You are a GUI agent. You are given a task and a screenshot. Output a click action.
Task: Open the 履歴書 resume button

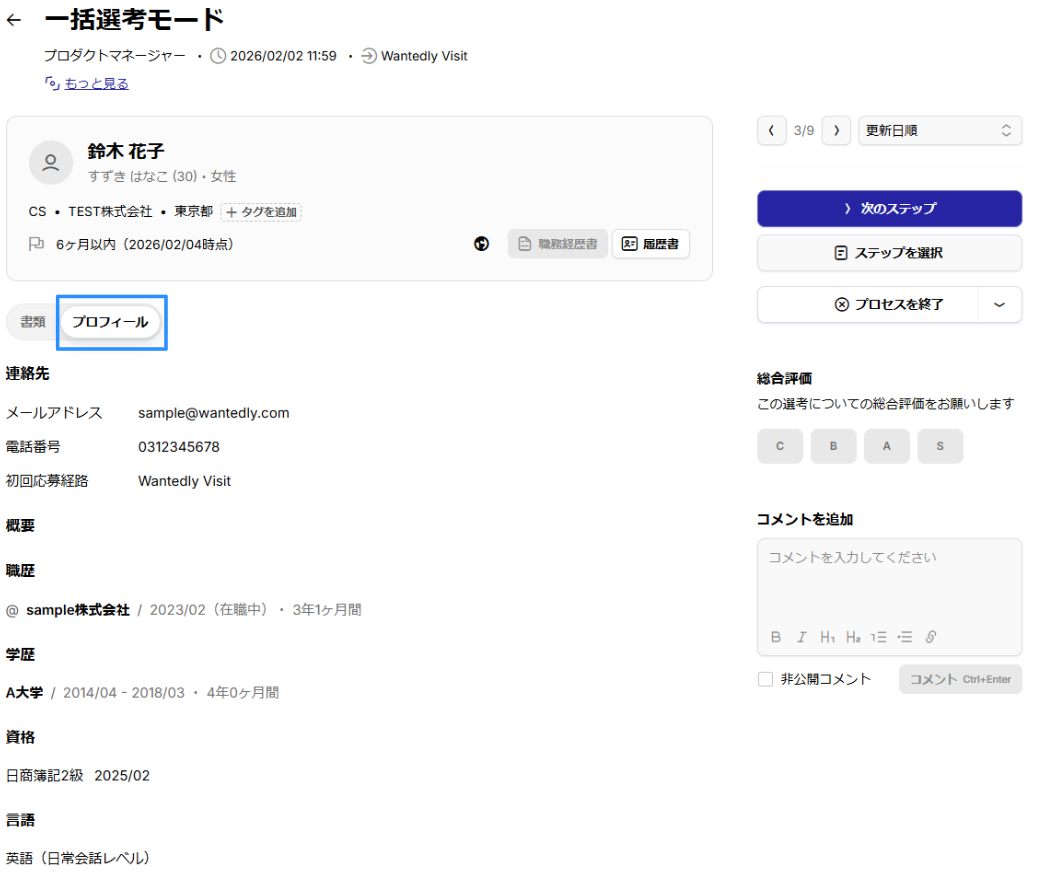pos(651,244)
